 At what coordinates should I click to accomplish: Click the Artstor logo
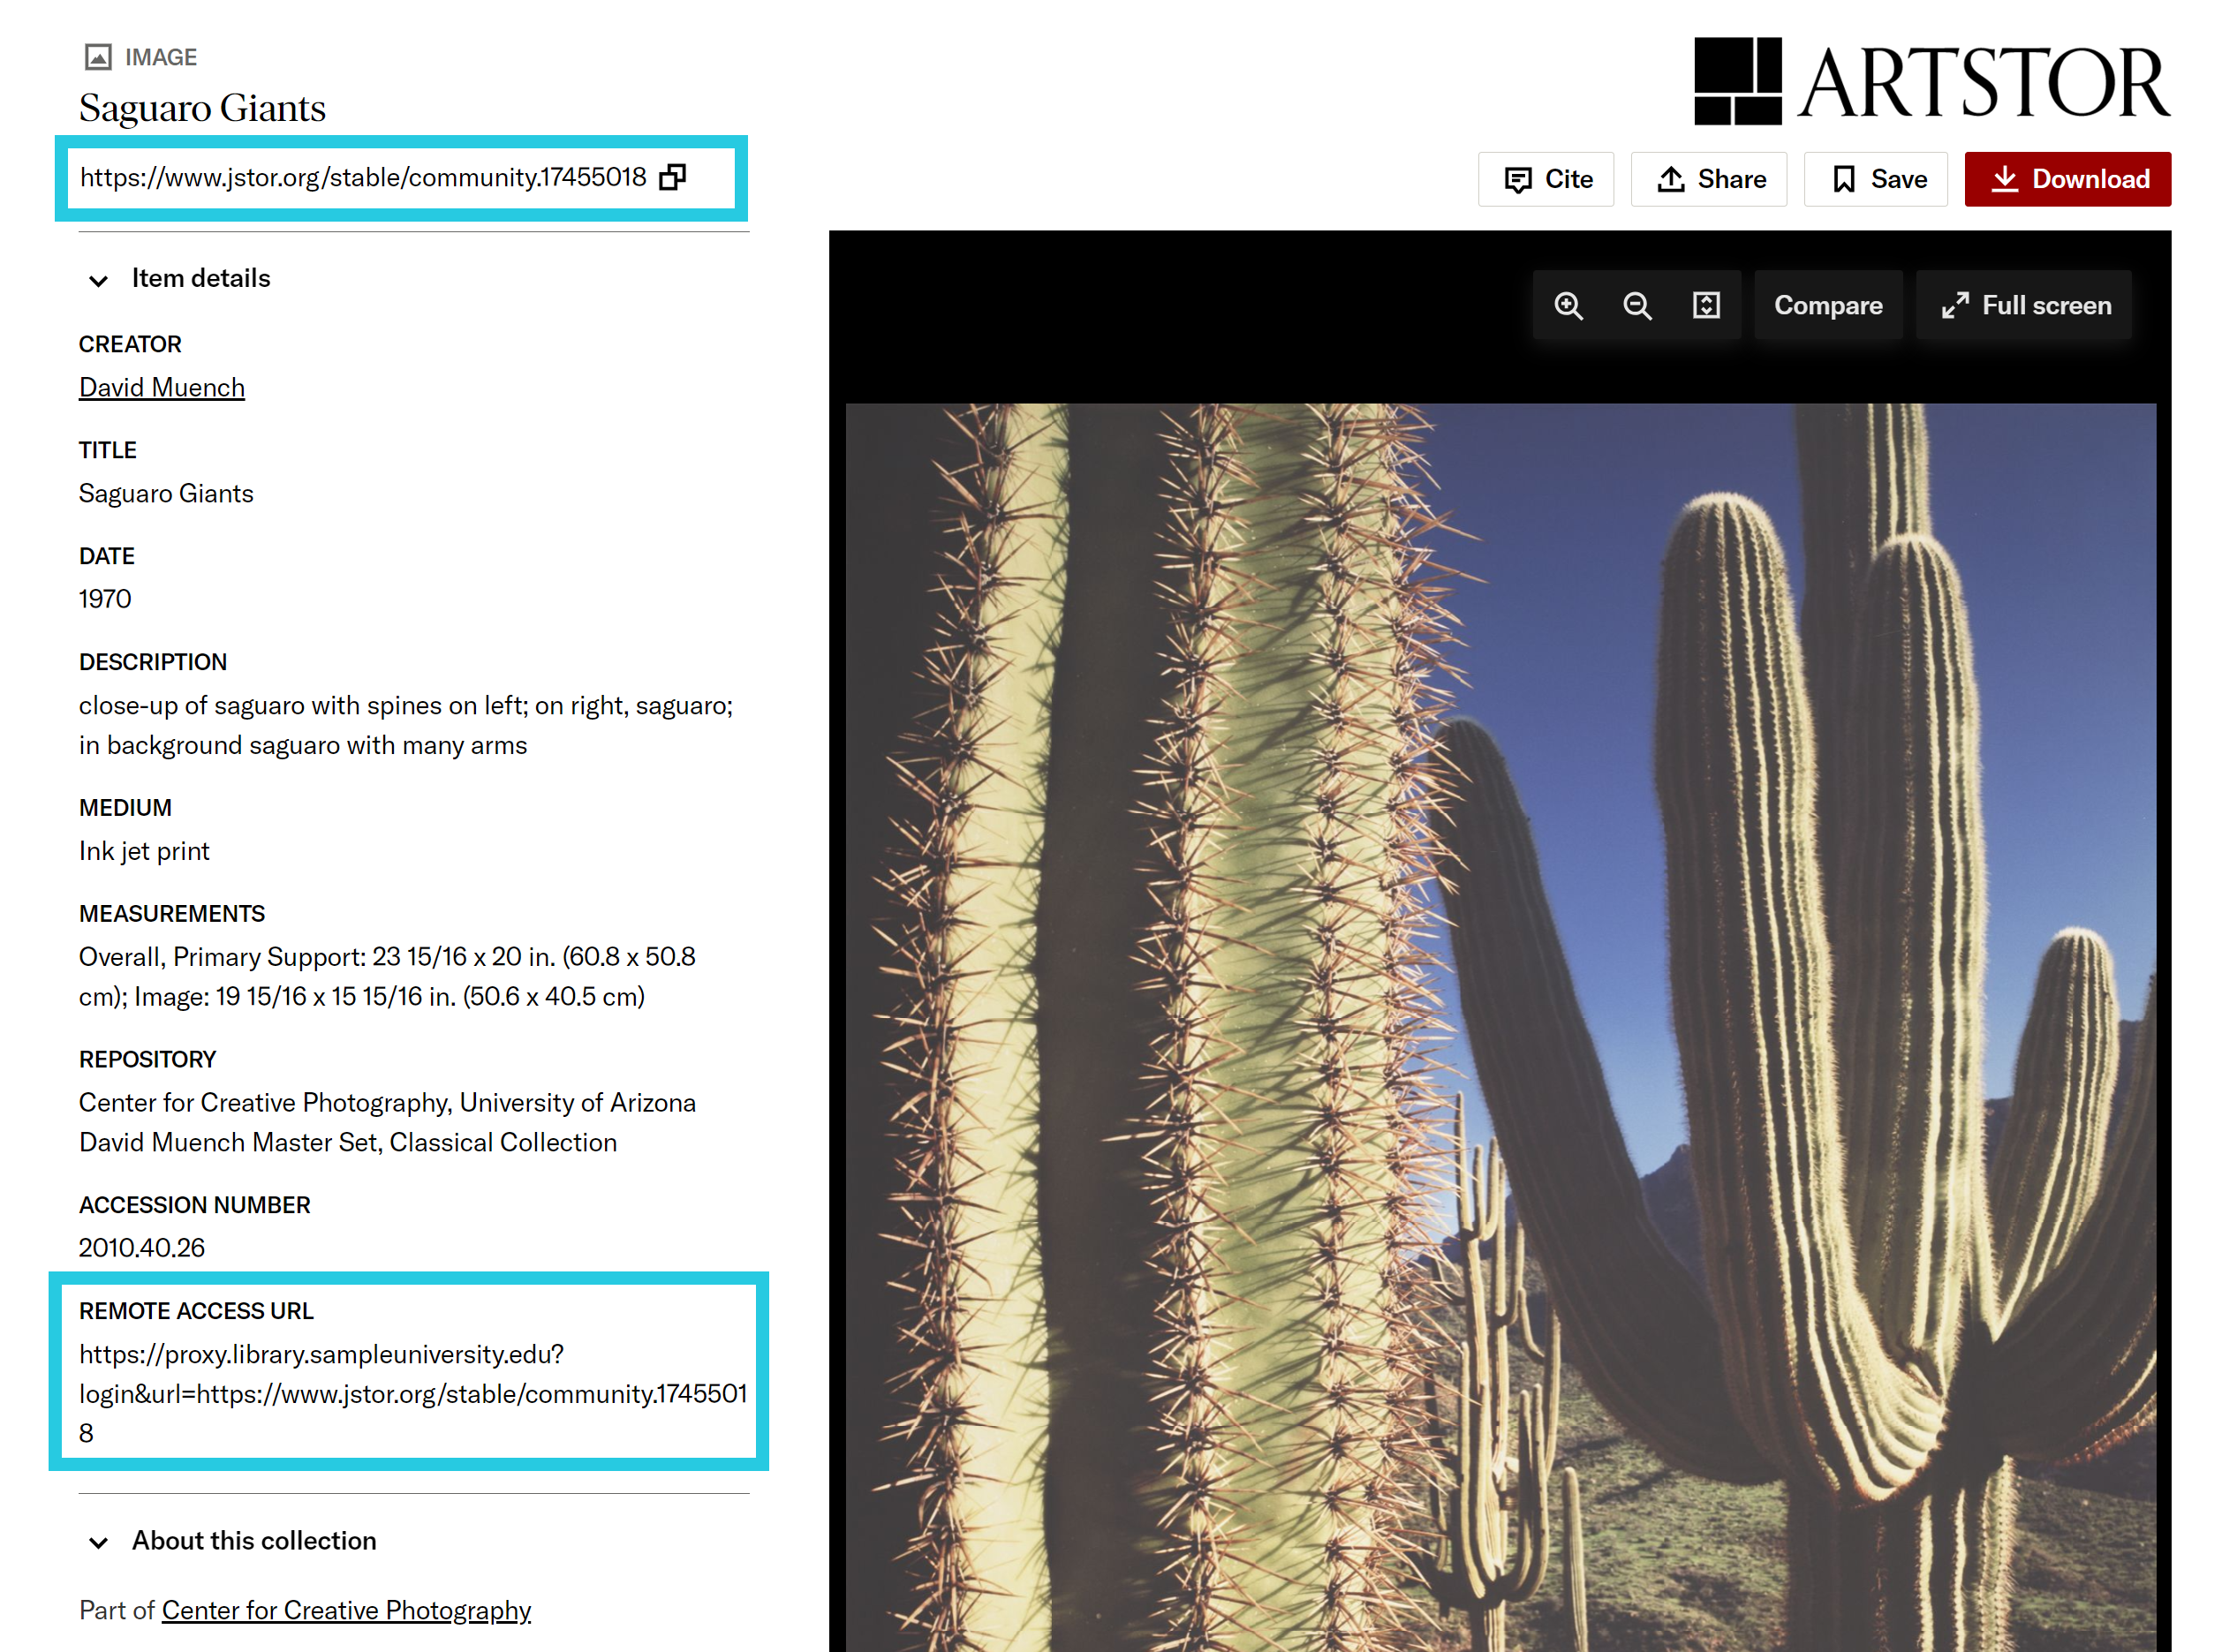coord(1932,82)
